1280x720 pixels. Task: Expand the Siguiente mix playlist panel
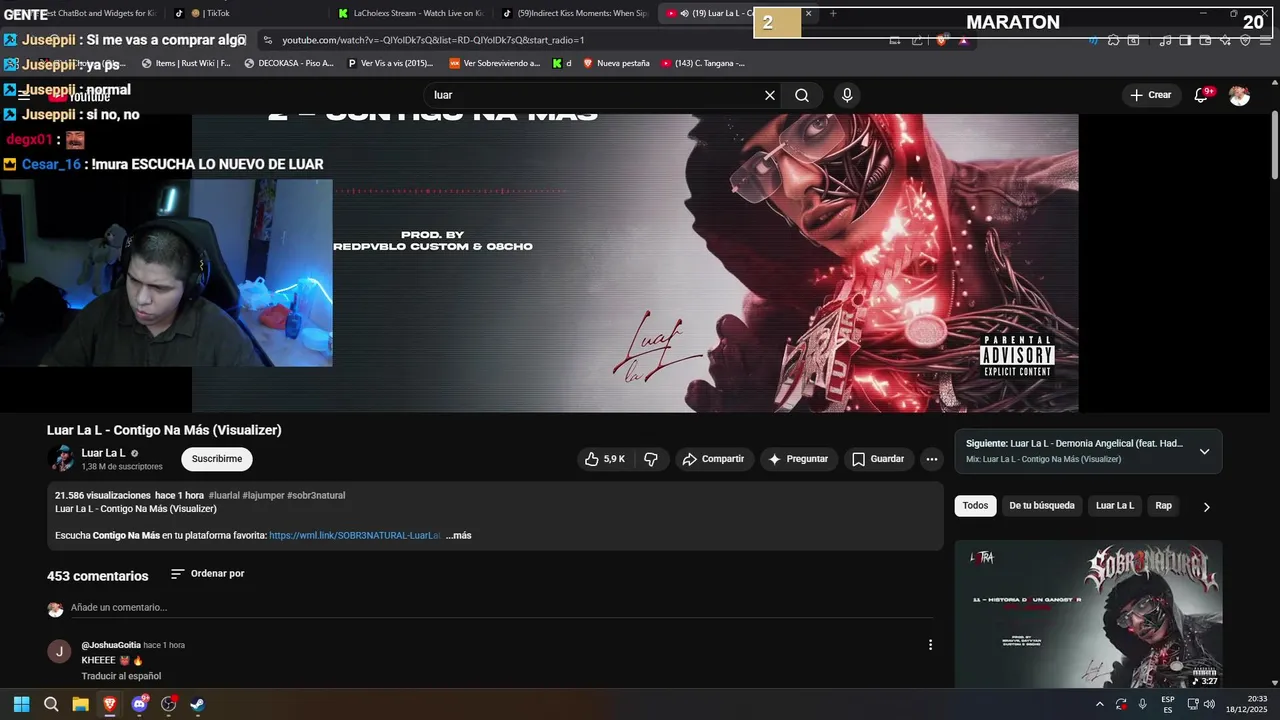click(x=1204, y=451)
